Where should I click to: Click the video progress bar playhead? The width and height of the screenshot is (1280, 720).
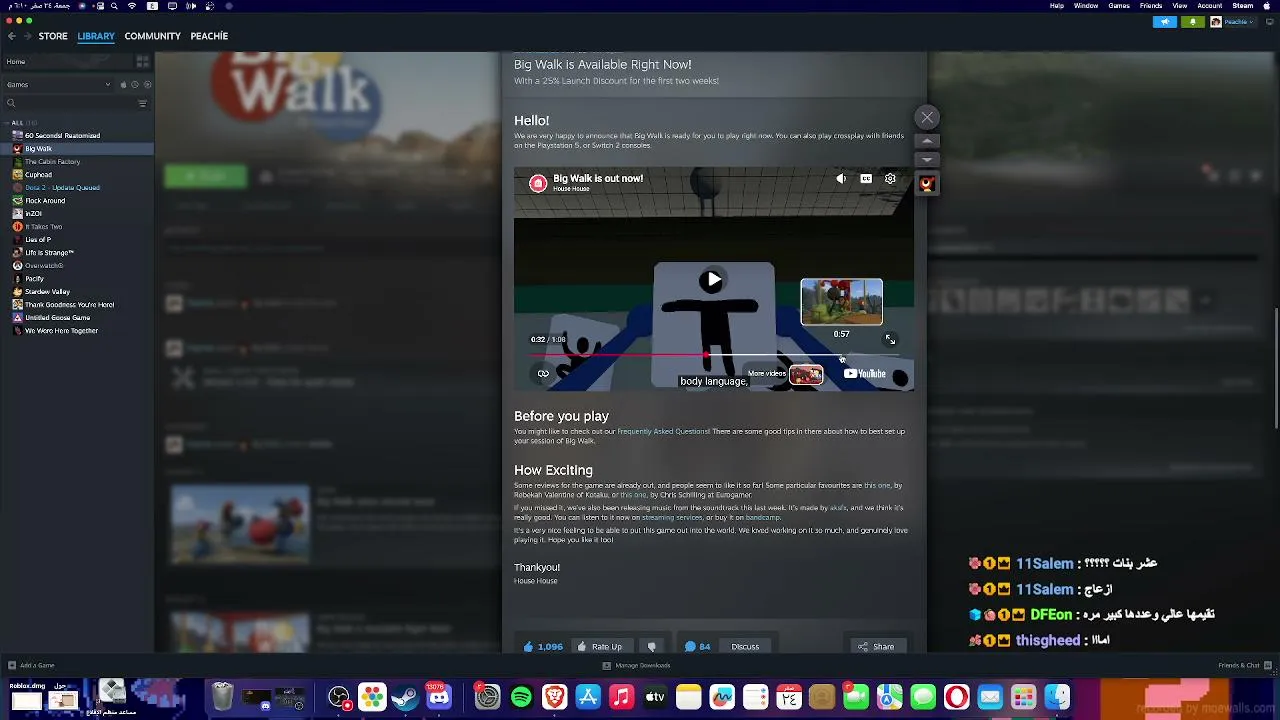[708, 354]
